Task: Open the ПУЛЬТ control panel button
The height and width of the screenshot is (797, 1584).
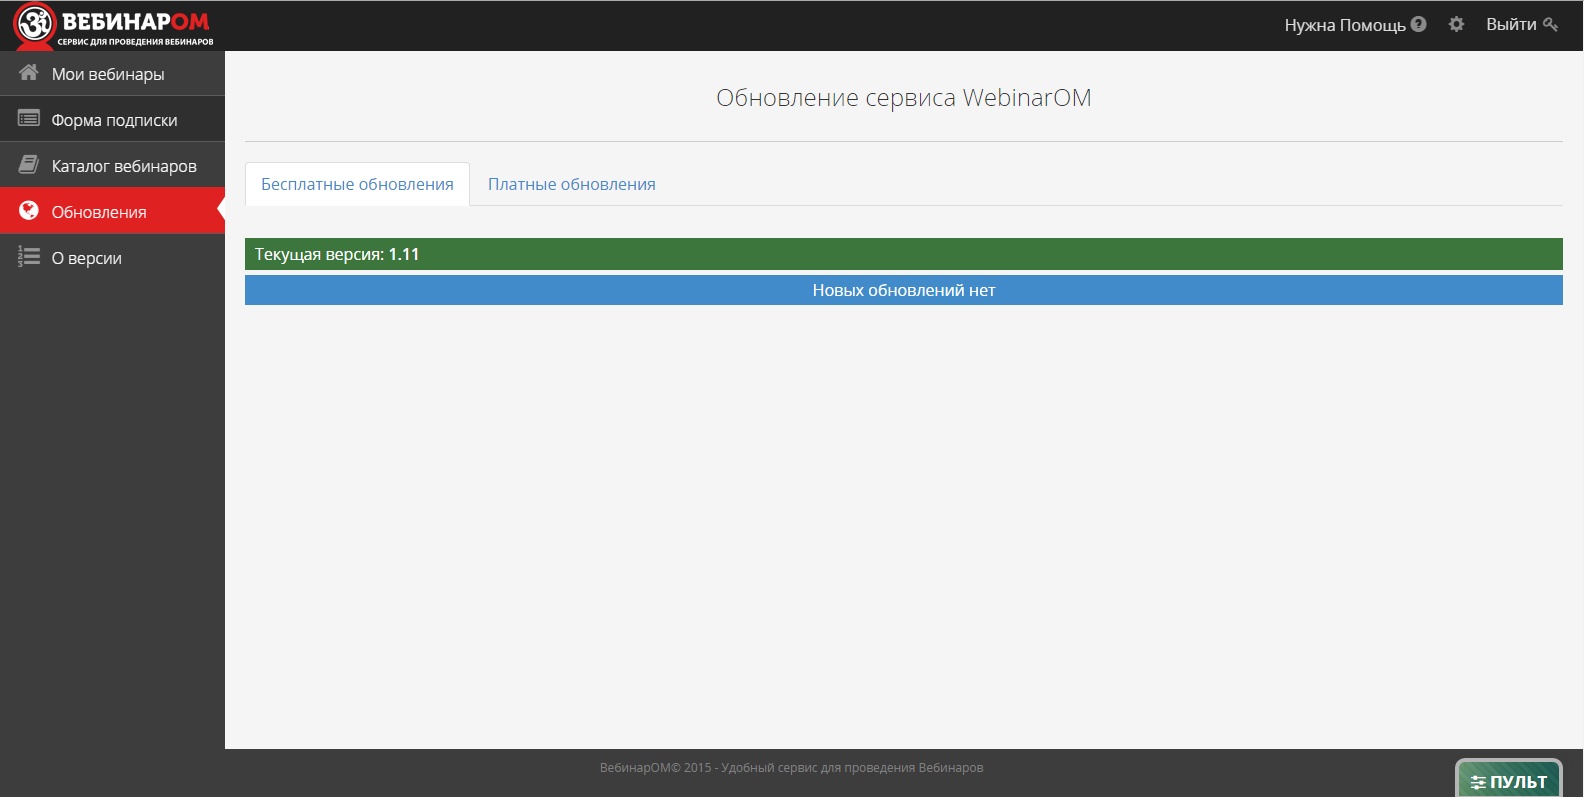Action: pos(1509,780)
